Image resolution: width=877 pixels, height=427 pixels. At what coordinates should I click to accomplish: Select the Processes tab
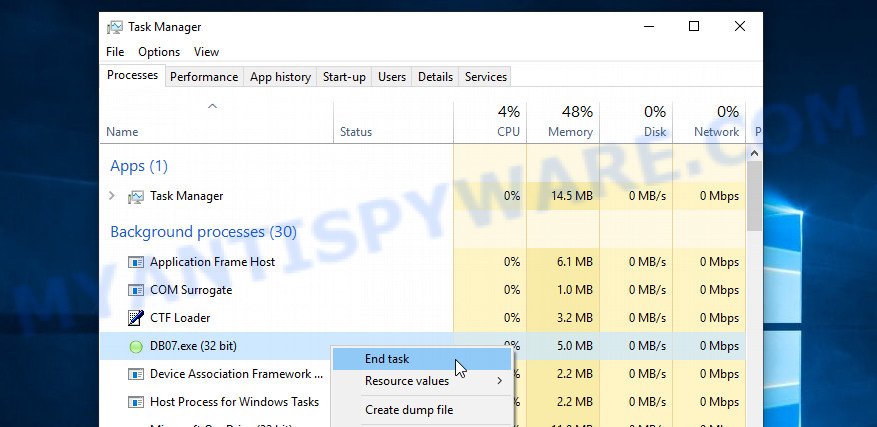click(133, 75)
